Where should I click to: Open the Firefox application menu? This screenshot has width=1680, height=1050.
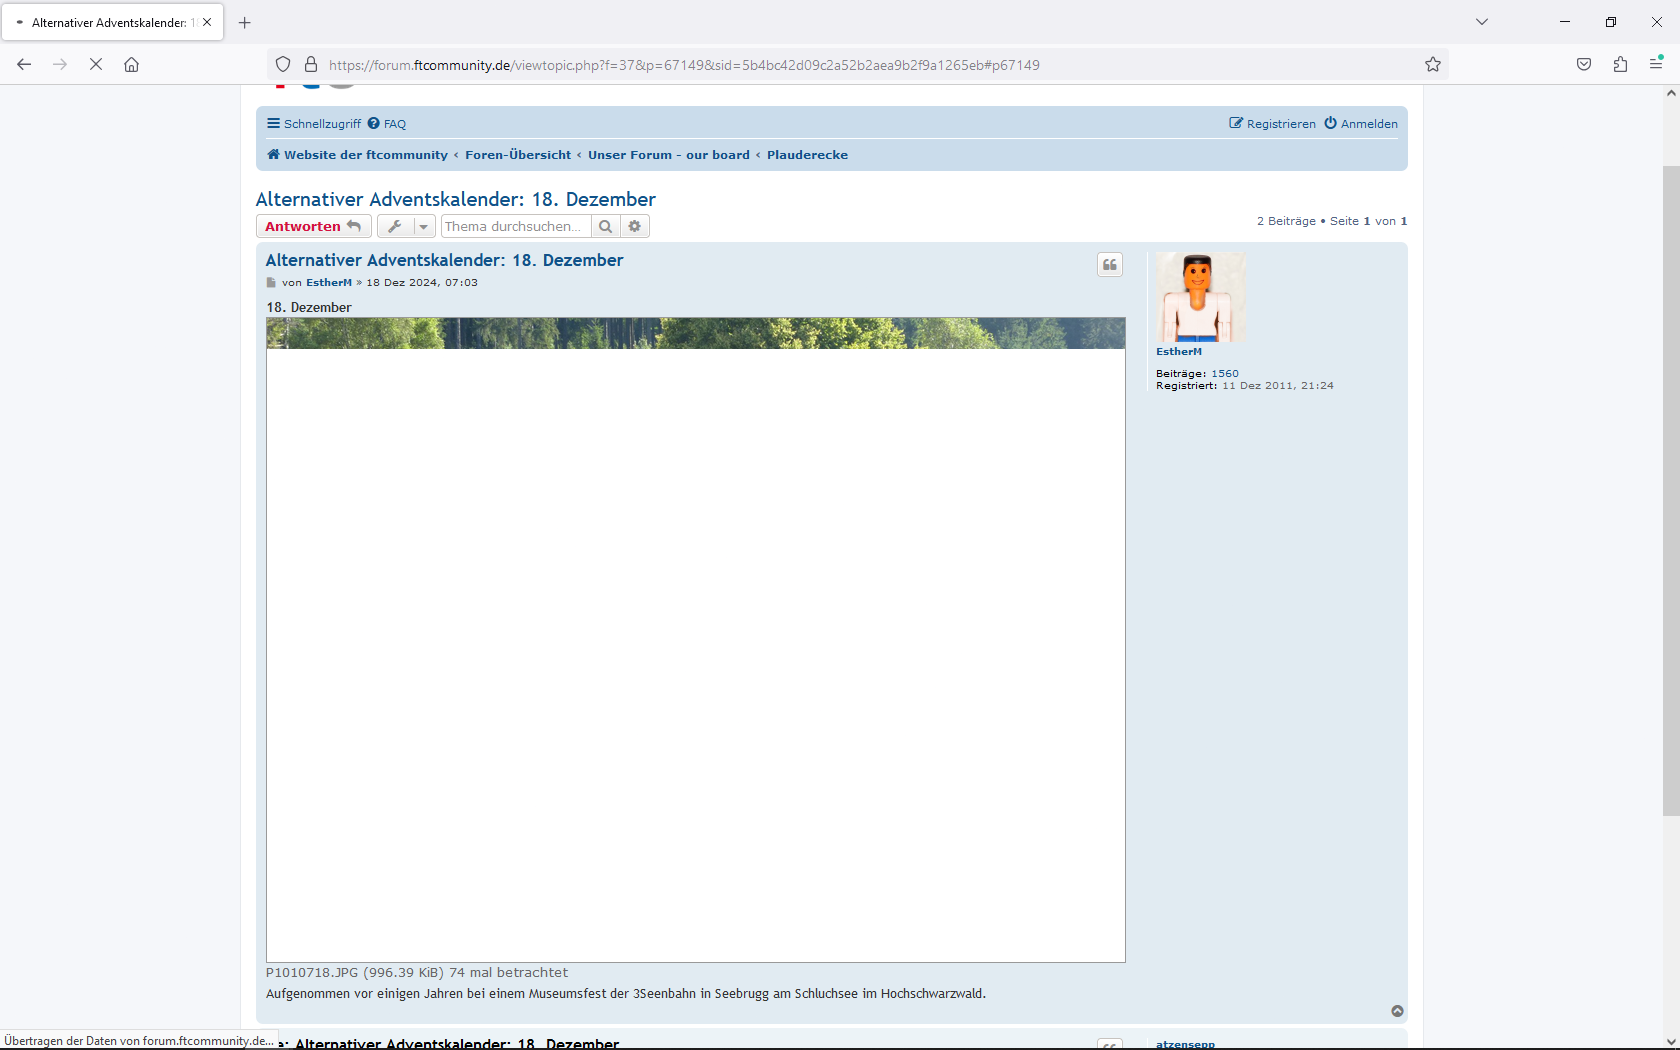(1656, 64)
